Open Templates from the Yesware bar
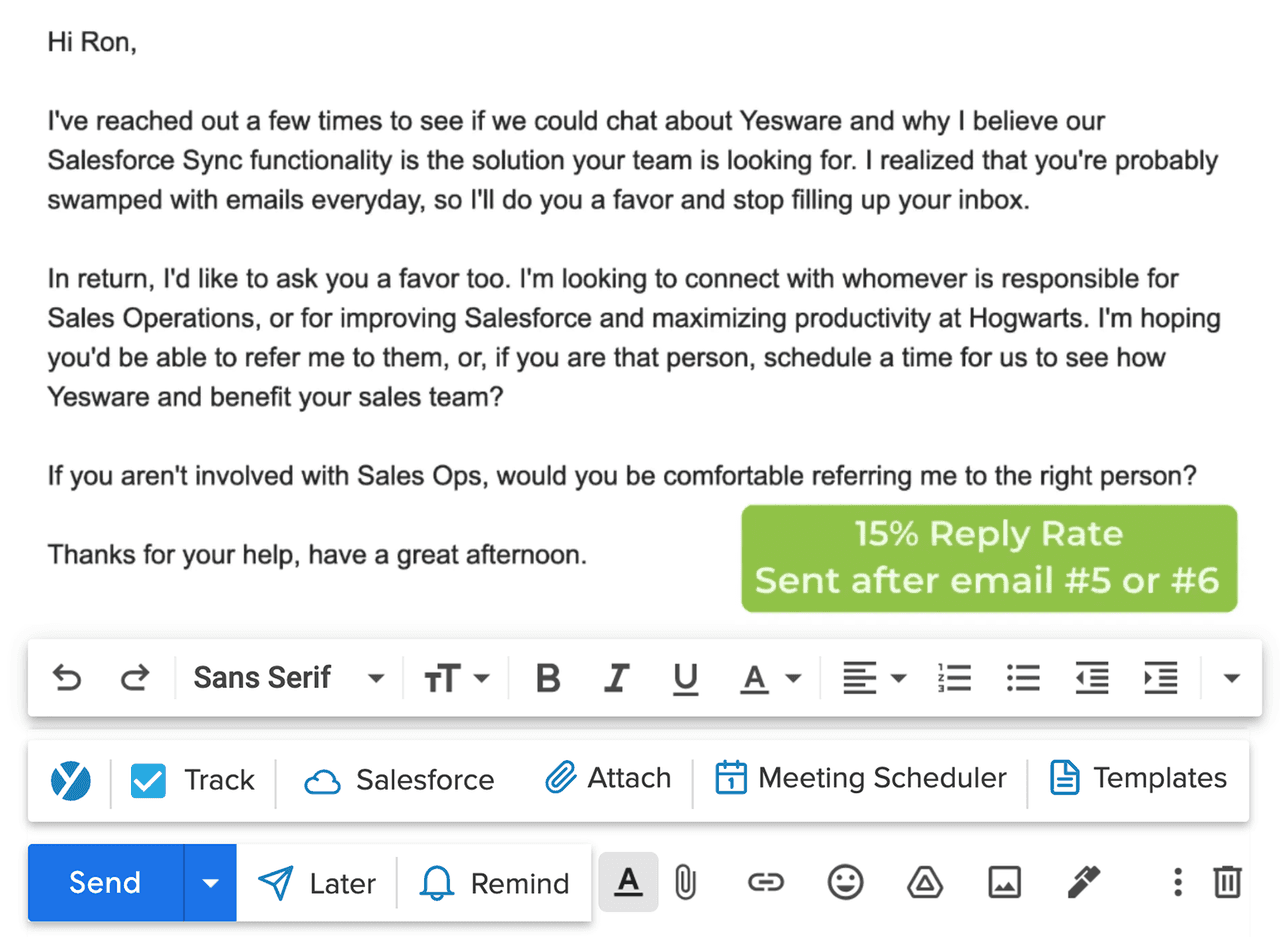The height and width of the screenshot is (937, 1280). (1137, 778)
